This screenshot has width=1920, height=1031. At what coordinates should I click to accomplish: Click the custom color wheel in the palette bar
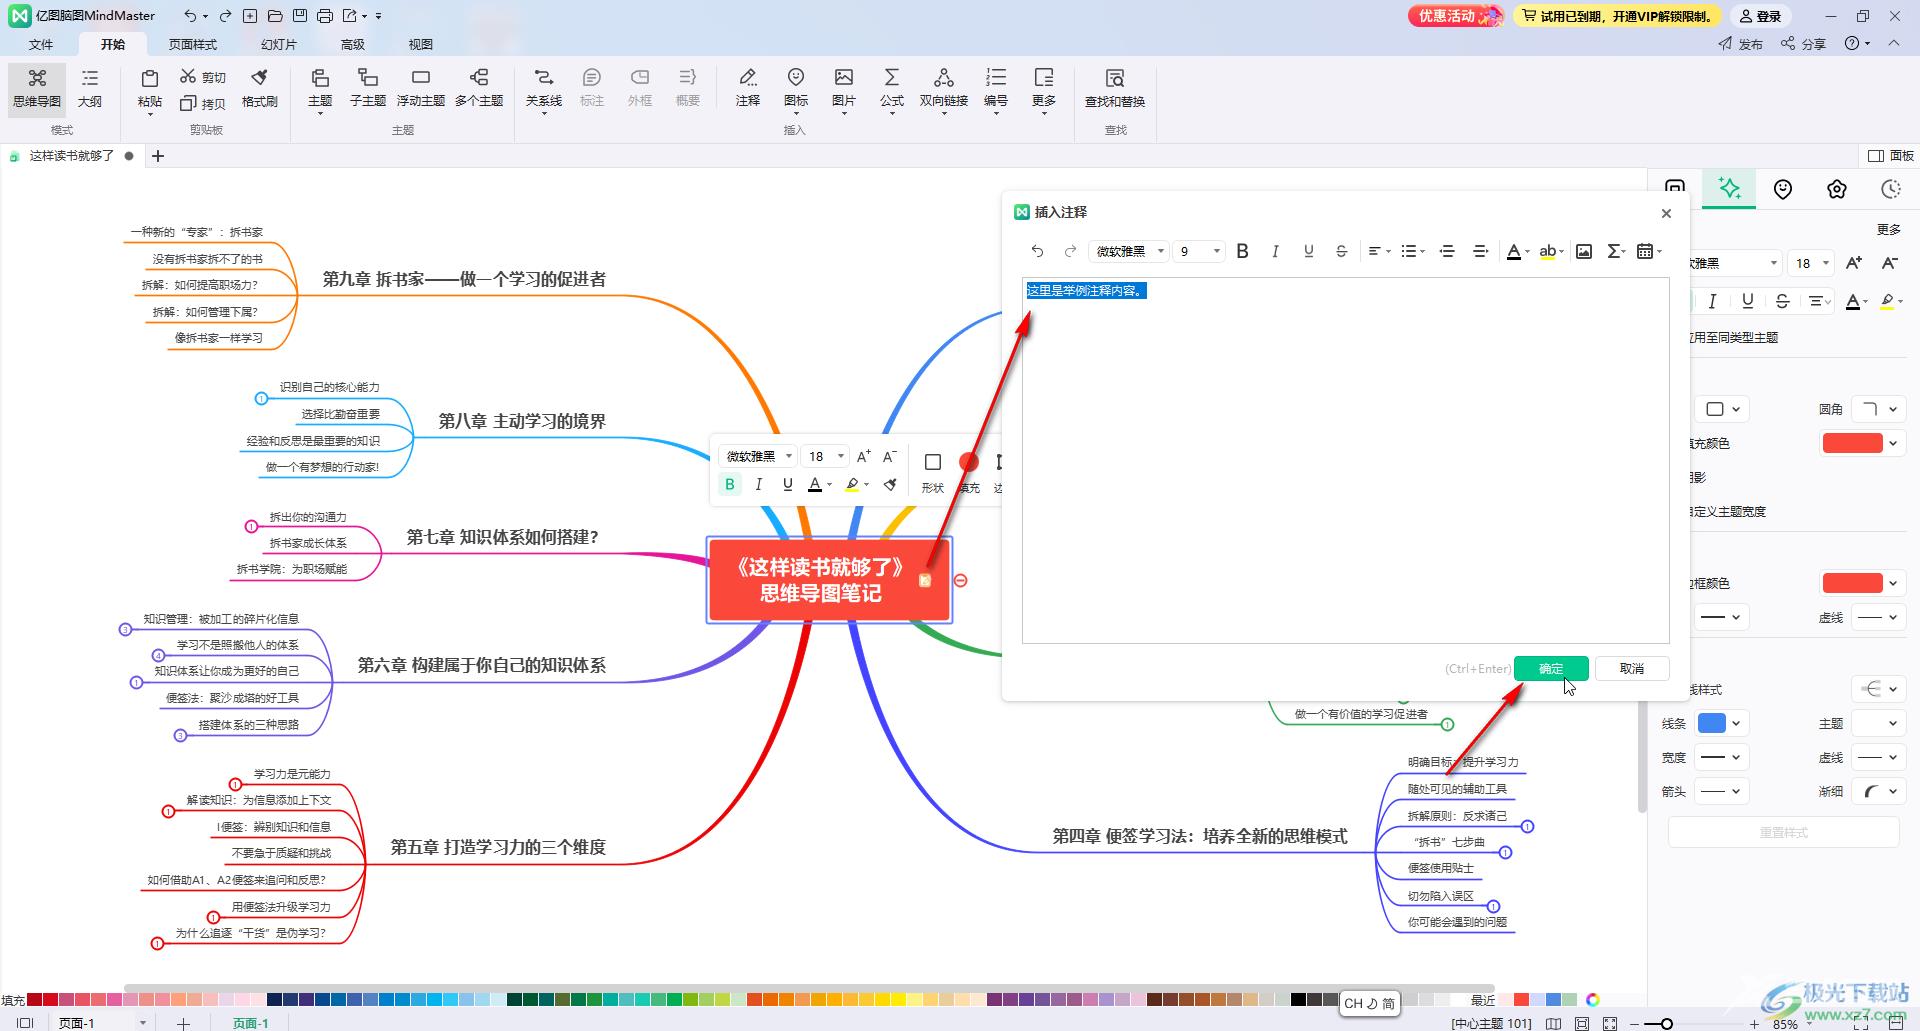pyautogui.click(x=1593, y=999)
